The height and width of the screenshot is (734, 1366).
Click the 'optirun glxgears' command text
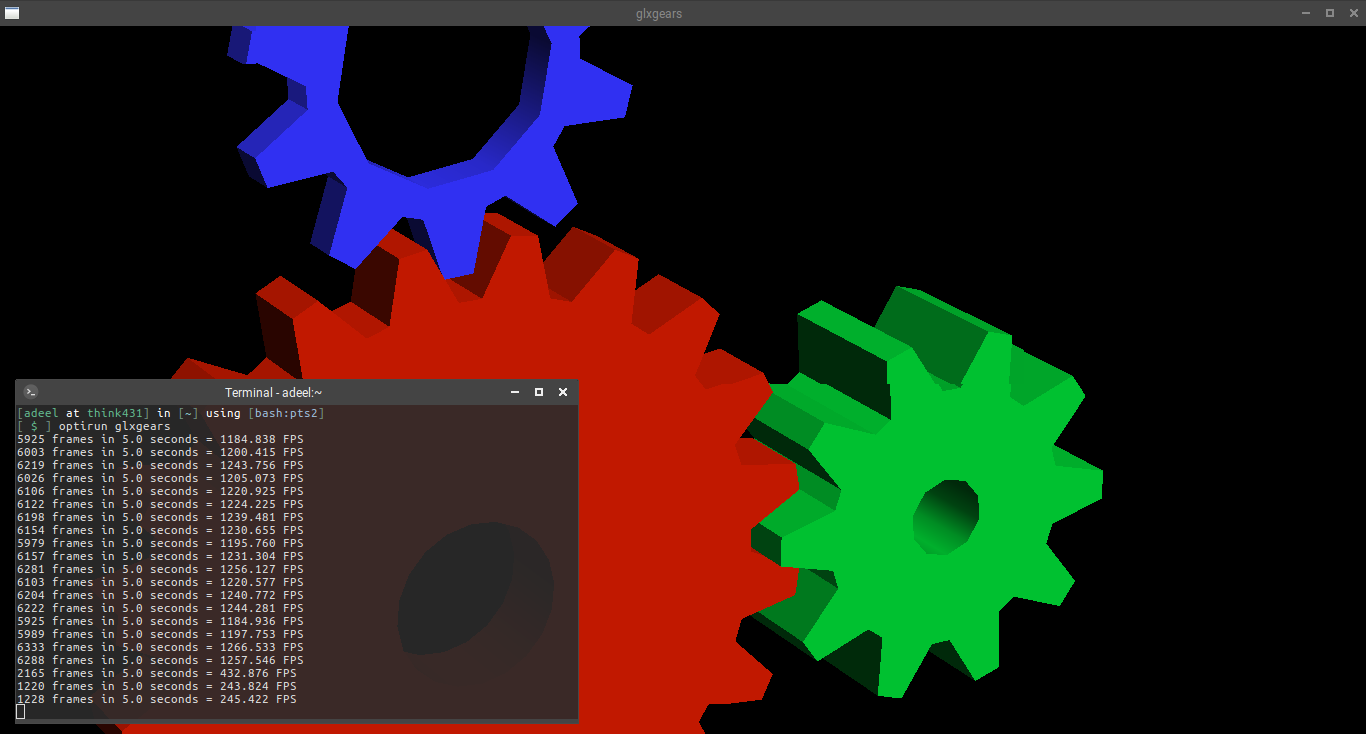click(115, 426)
